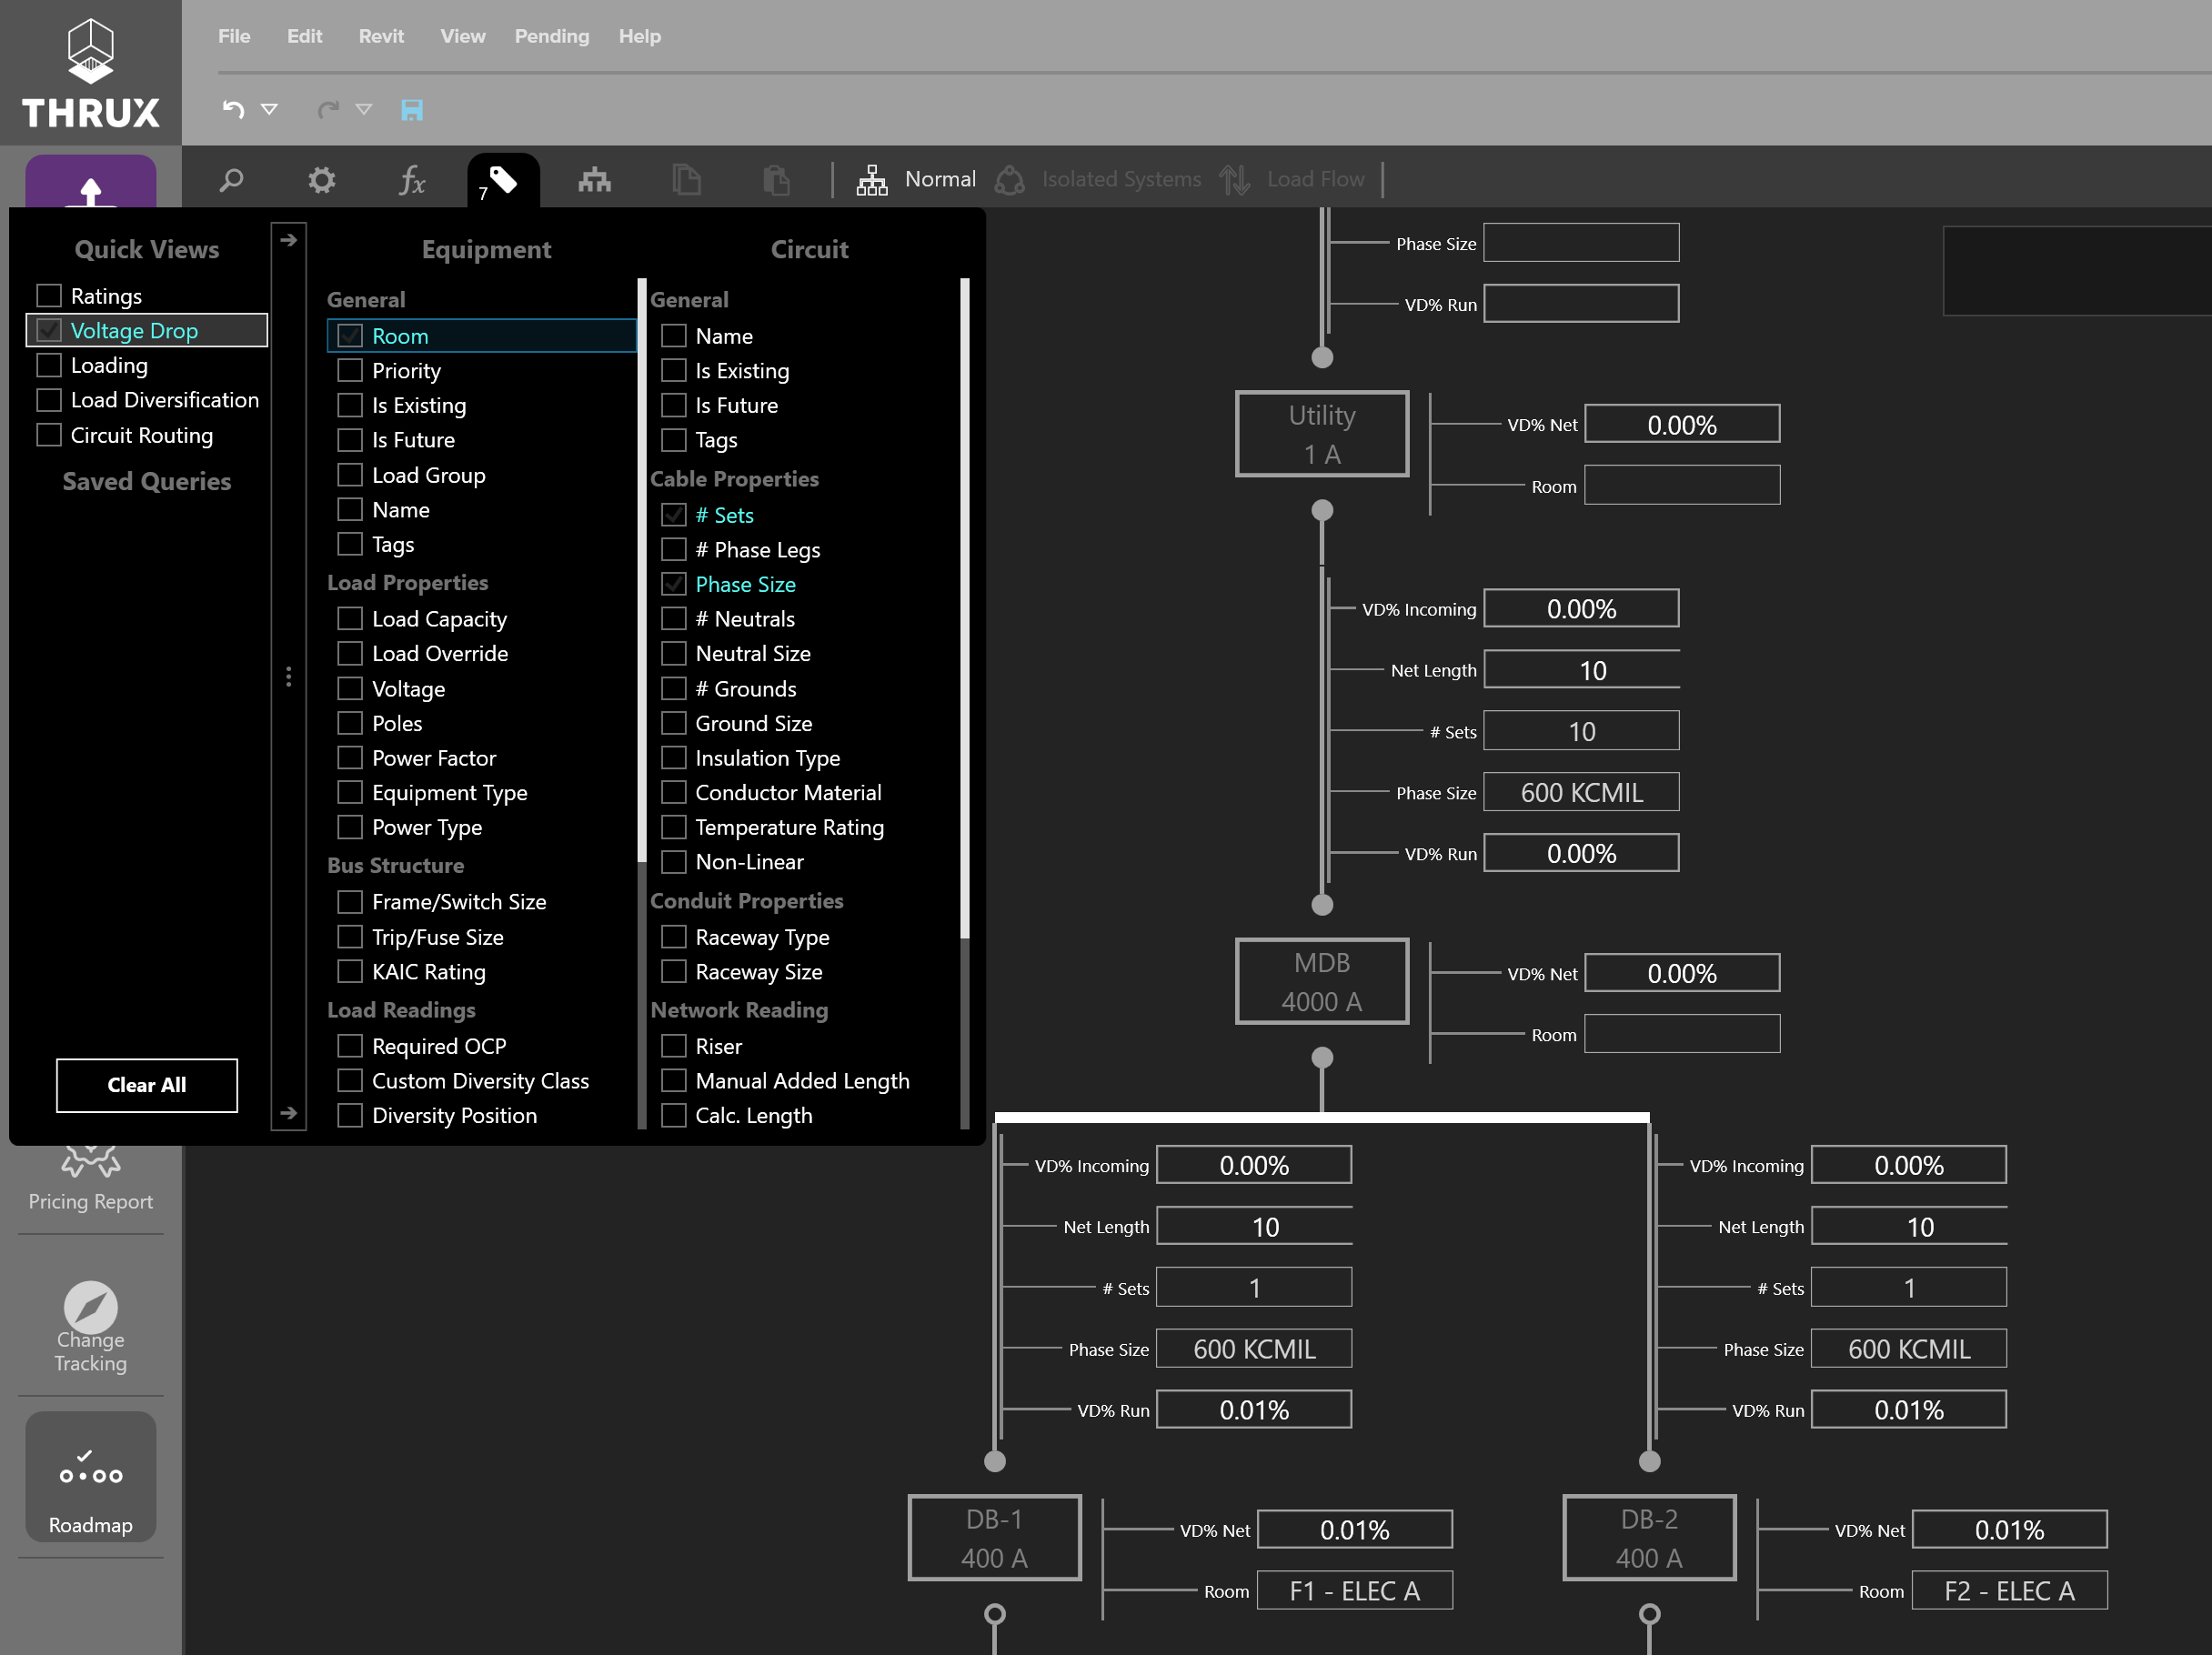Uncheck the Phase Size checkbox
Screen dimensions: 2212x1655
674,584
